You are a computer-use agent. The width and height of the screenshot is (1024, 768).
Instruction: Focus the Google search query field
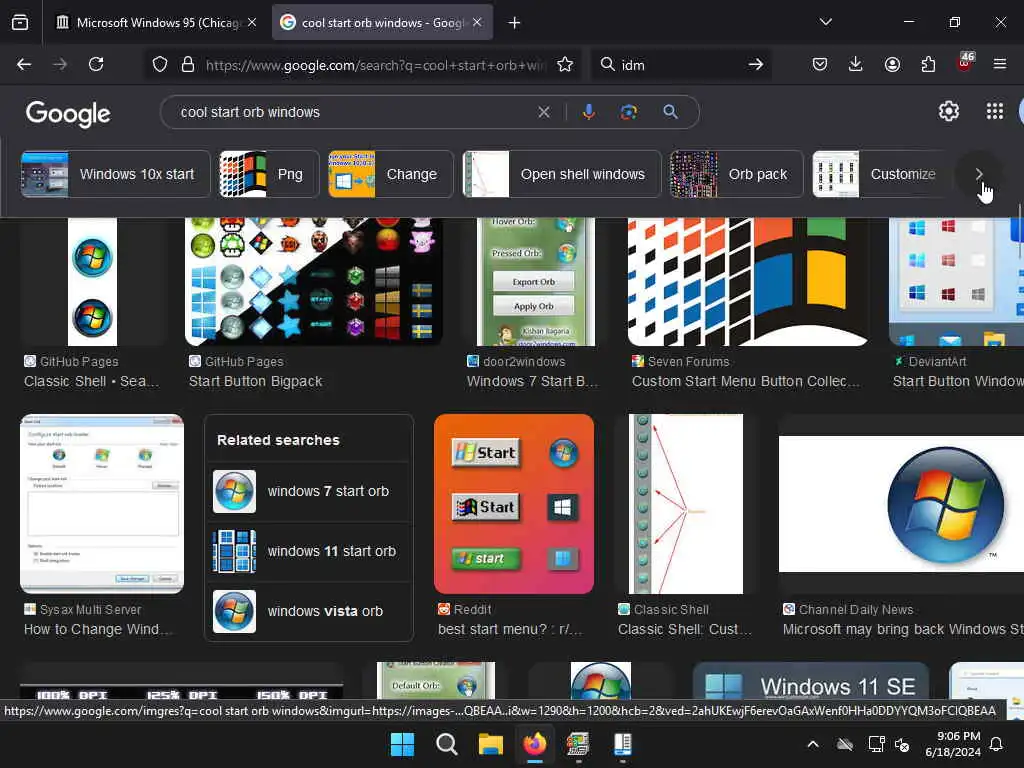point(353,112)
